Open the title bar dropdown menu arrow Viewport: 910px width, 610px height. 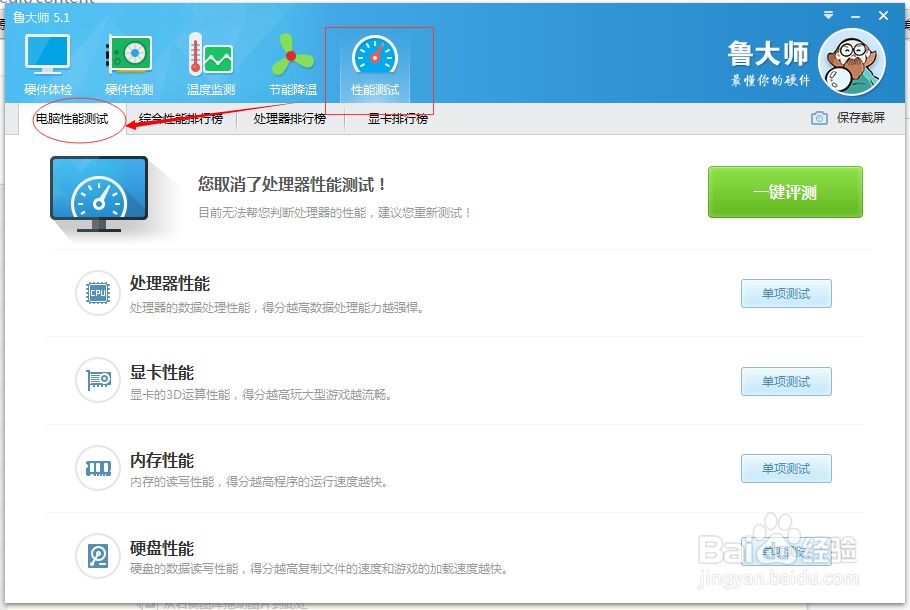tap(829, 16)
